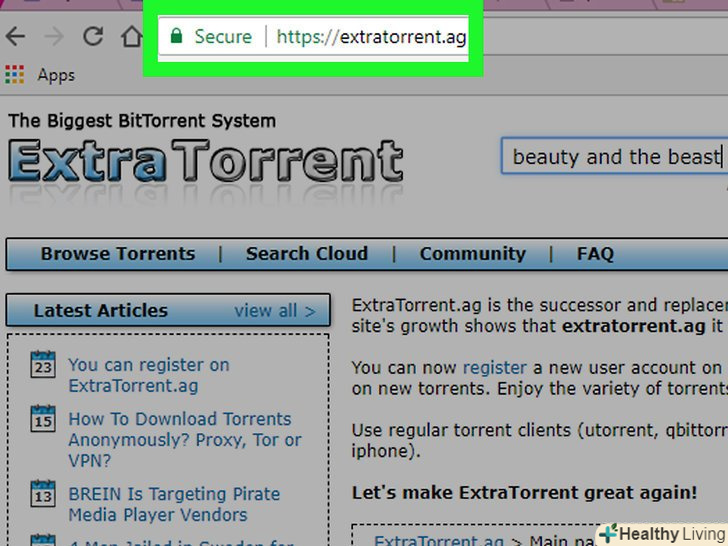Click view all articles link
The width and height of the screenshot is (728, 546).
click(x=274, y=311)
